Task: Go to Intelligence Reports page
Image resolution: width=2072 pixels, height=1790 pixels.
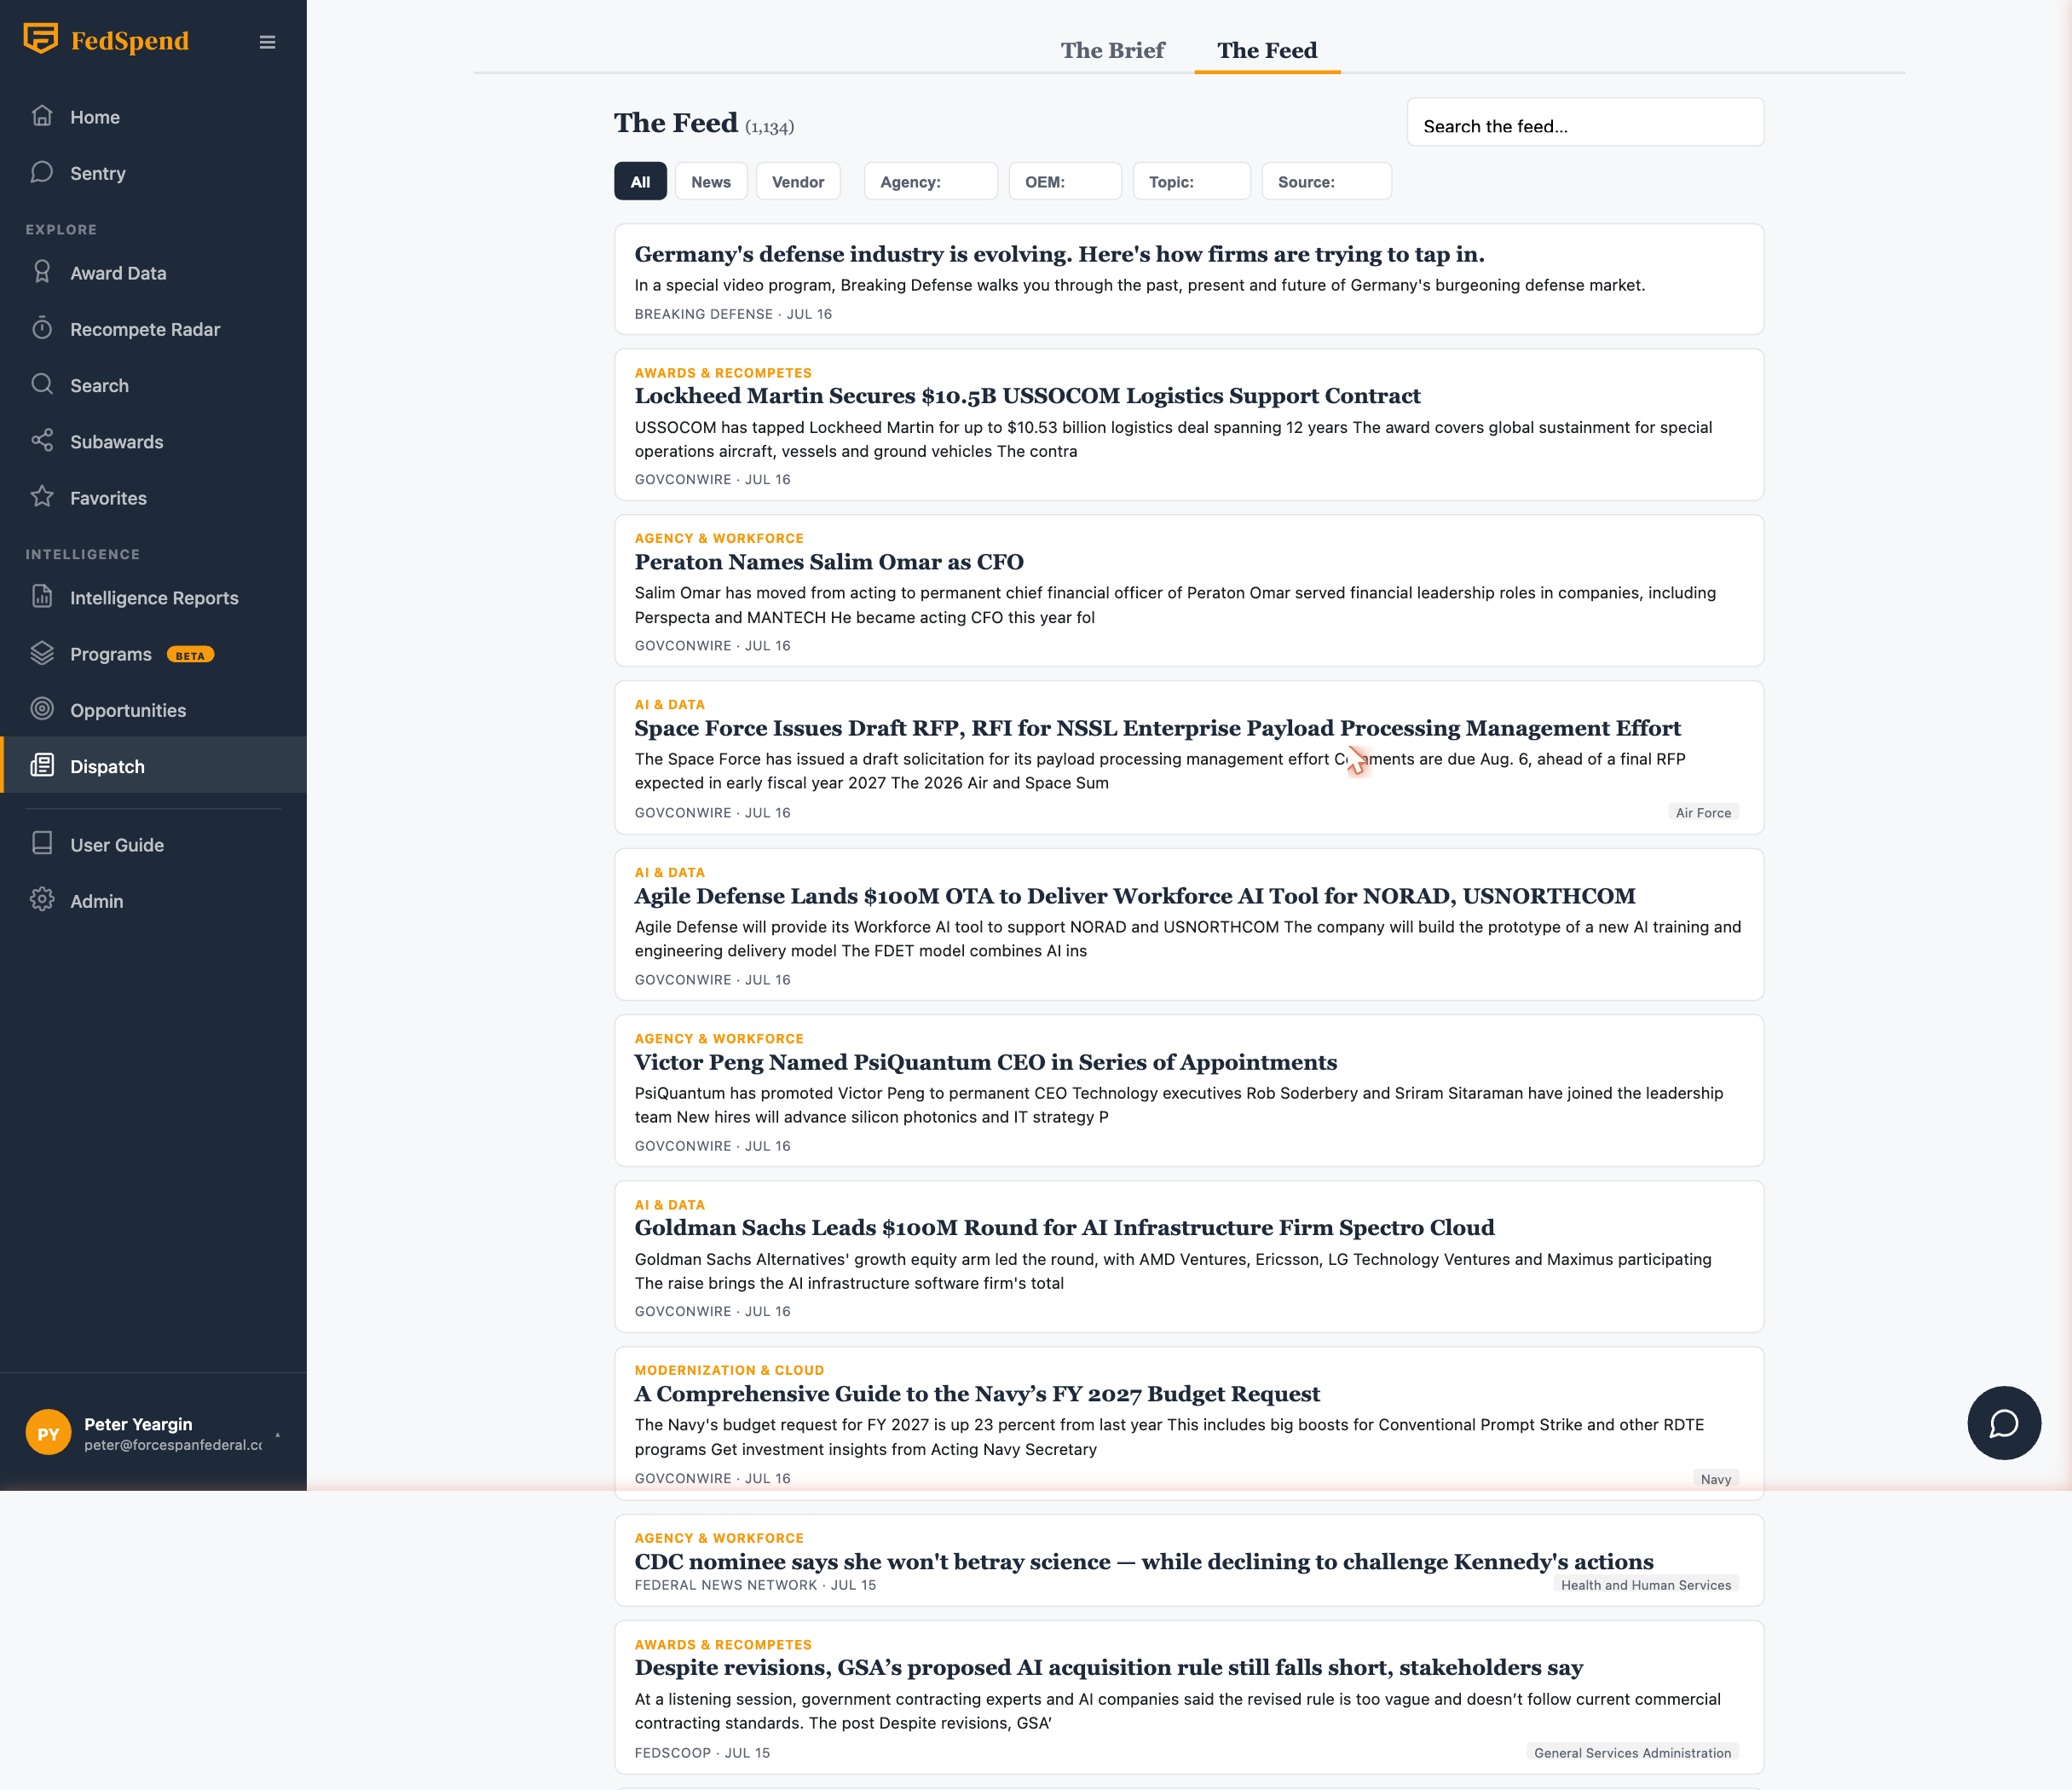Action: click(x=153, y=598)
